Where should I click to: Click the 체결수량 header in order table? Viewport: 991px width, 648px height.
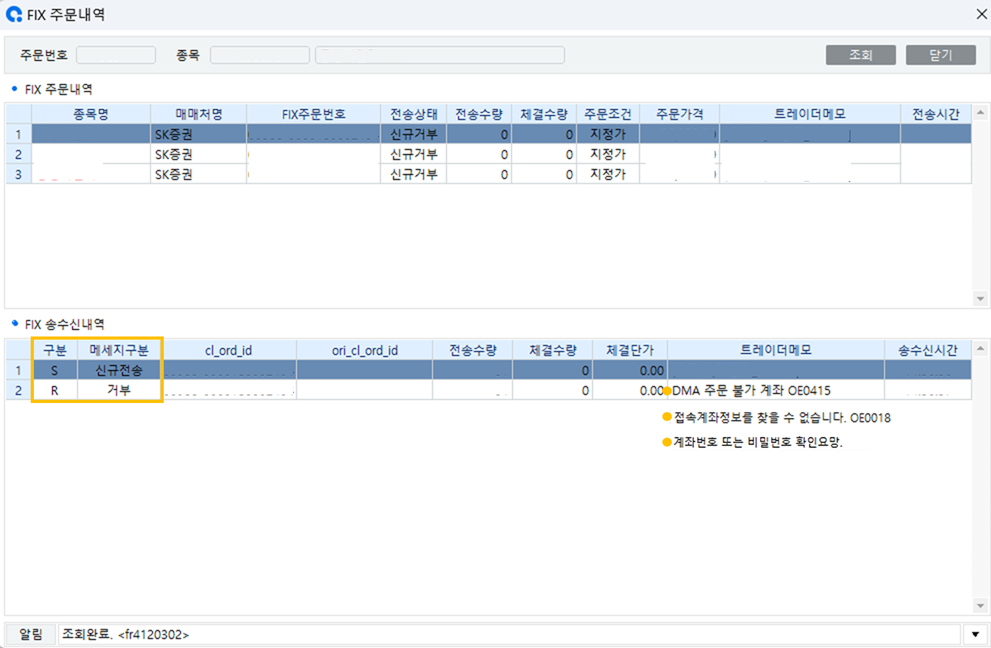544,114
